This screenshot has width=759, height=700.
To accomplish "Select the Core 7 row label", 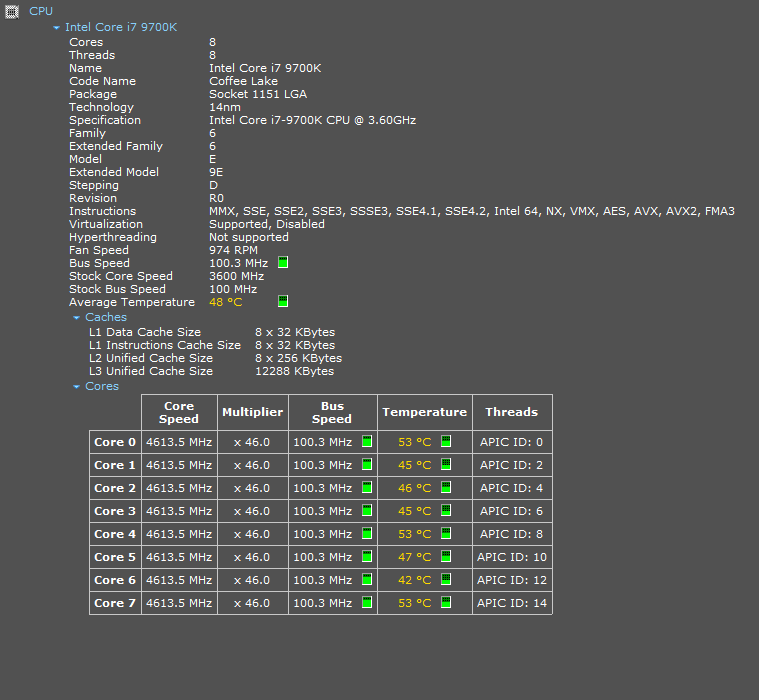I will tap(115, 603).
